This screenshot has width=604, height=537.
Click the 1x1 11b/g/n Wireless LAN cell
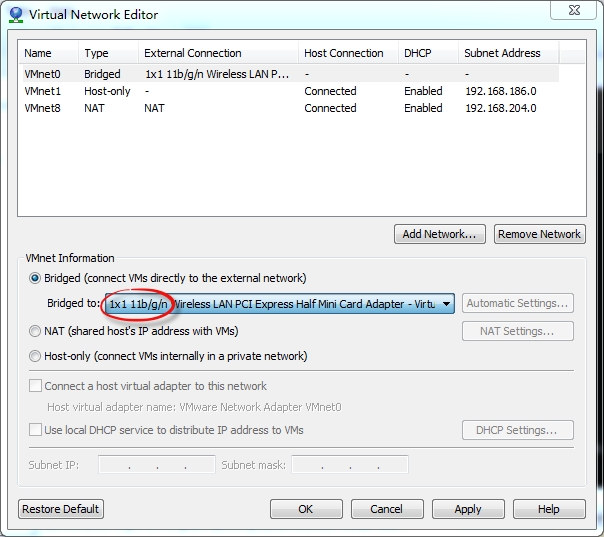[x=217, y=74]
